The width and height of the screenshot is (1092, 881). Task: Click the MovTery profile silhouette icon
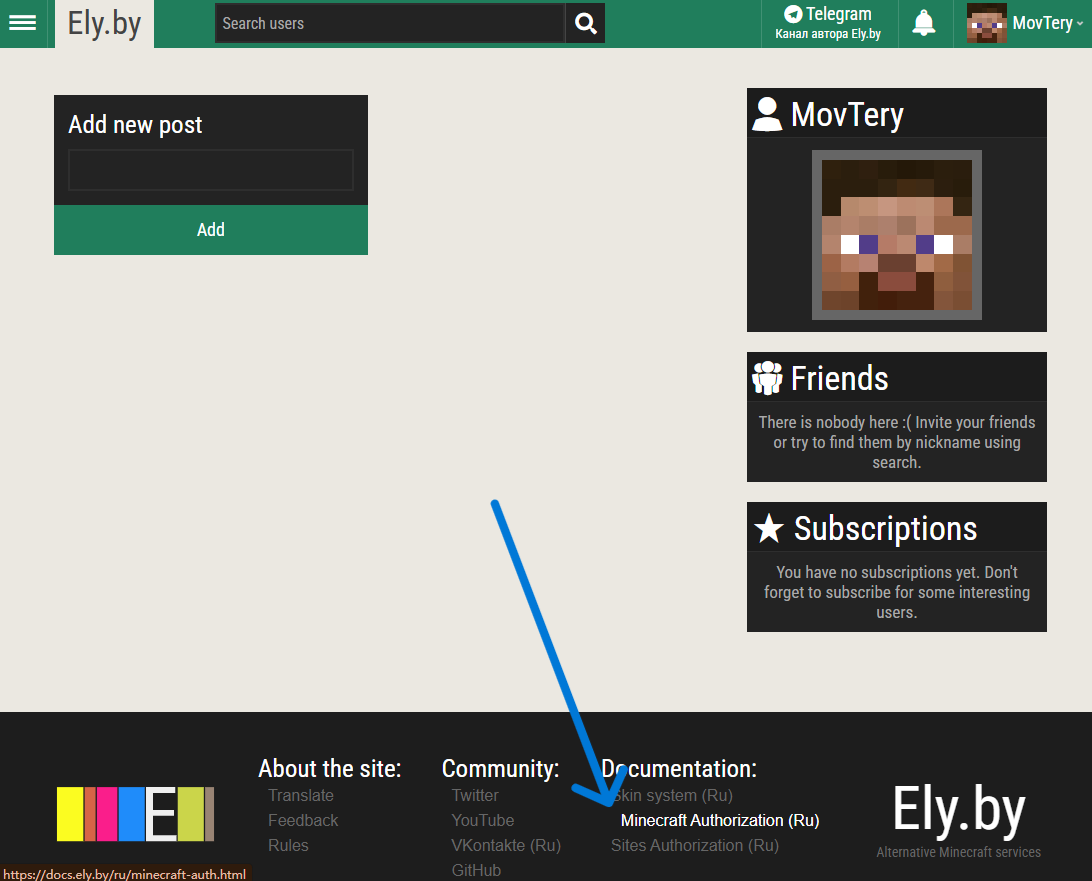pos(767,114)
